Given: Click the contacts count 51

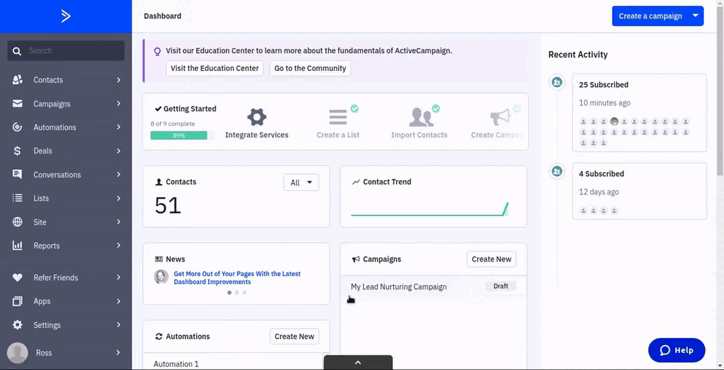Looking at the screenshot, I should point(168,206).
